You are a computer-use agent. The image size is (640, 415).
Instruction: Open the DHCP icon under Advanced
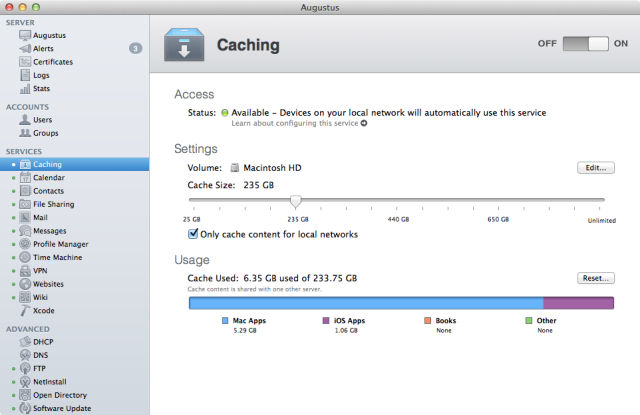[x=25, y=342]
